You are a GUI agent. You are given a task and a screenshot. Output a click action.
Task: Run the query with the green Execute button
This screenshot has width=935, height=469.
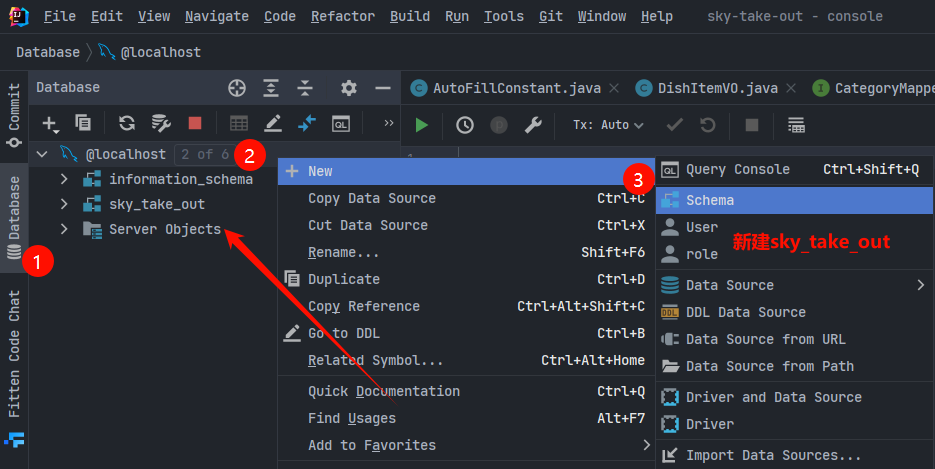coord(422,125)
